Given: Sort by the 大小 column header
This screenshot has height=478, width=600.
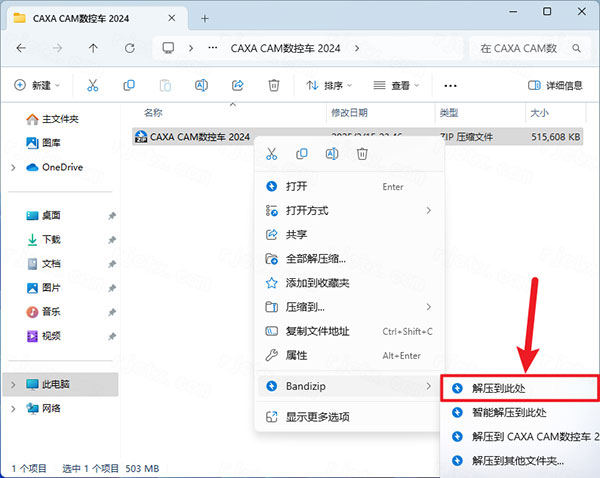Looking at the screenshot, I should coord(540,113).
